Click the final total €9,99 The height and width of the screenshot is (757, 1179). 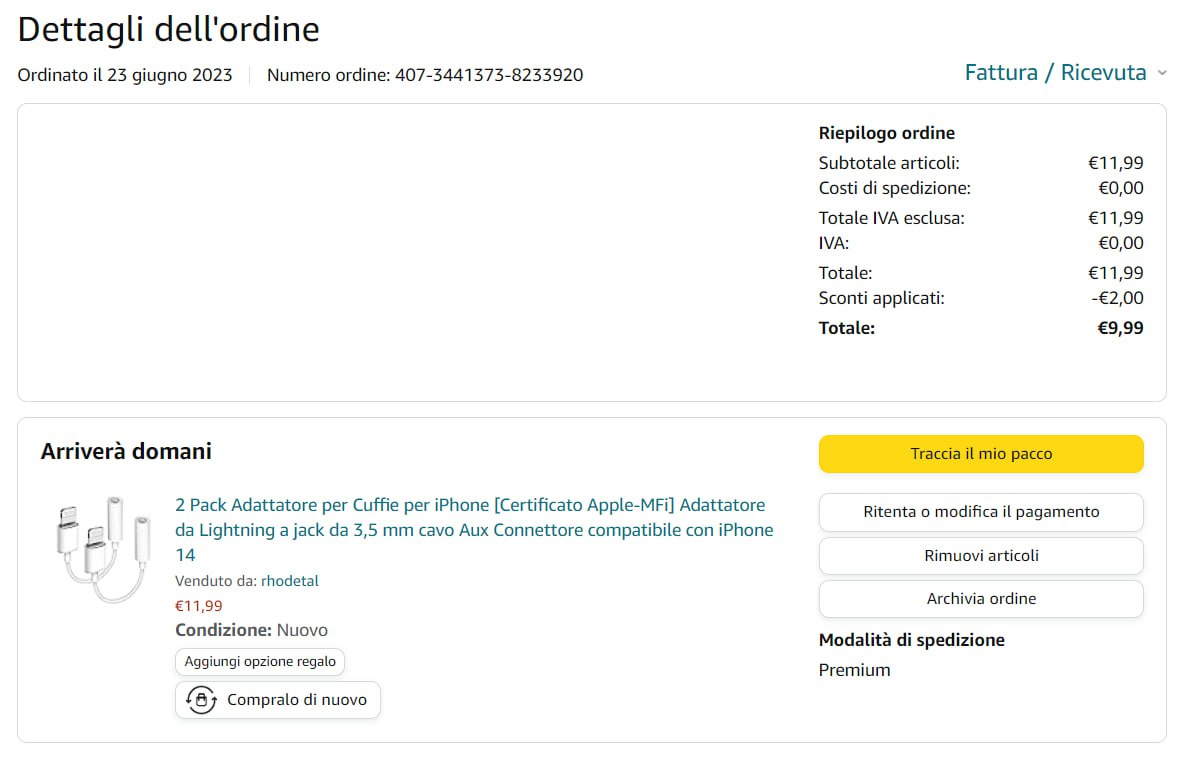click(1120, 328)
